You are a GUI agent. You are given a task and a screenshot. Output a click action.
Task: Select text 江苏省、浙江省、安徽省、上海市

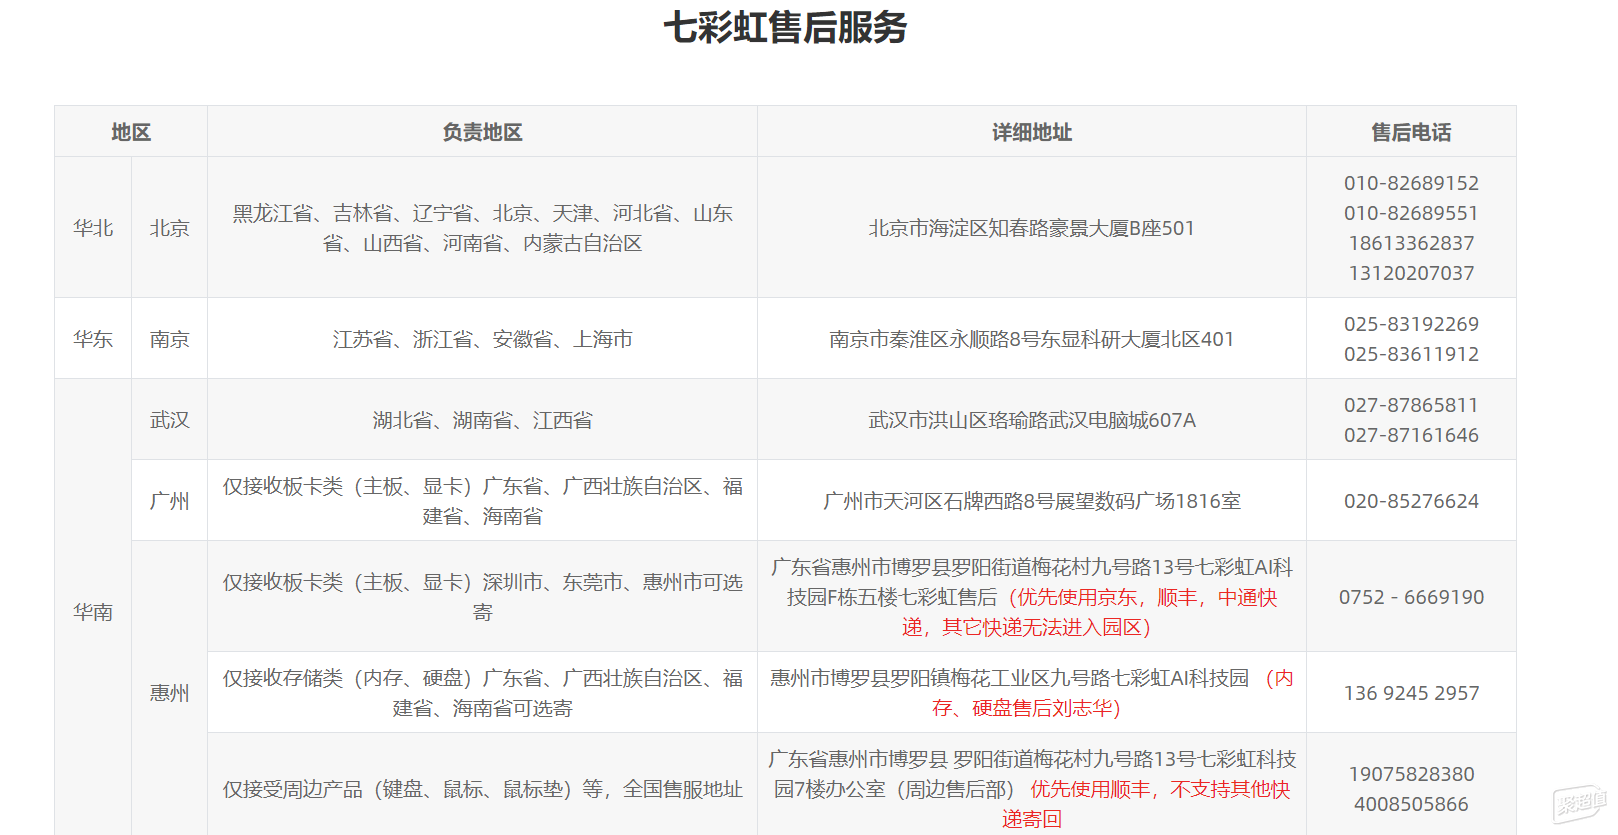click(482, 339)
